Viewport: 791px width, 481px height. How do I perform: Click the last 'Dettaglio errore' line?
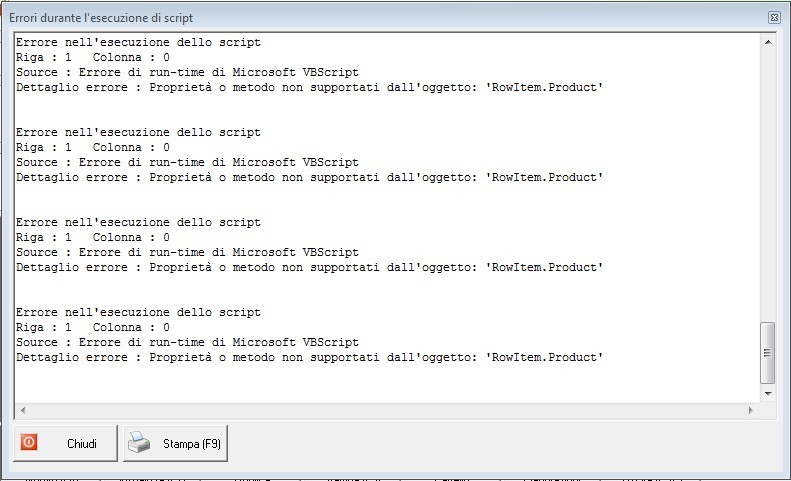[310, 357]
